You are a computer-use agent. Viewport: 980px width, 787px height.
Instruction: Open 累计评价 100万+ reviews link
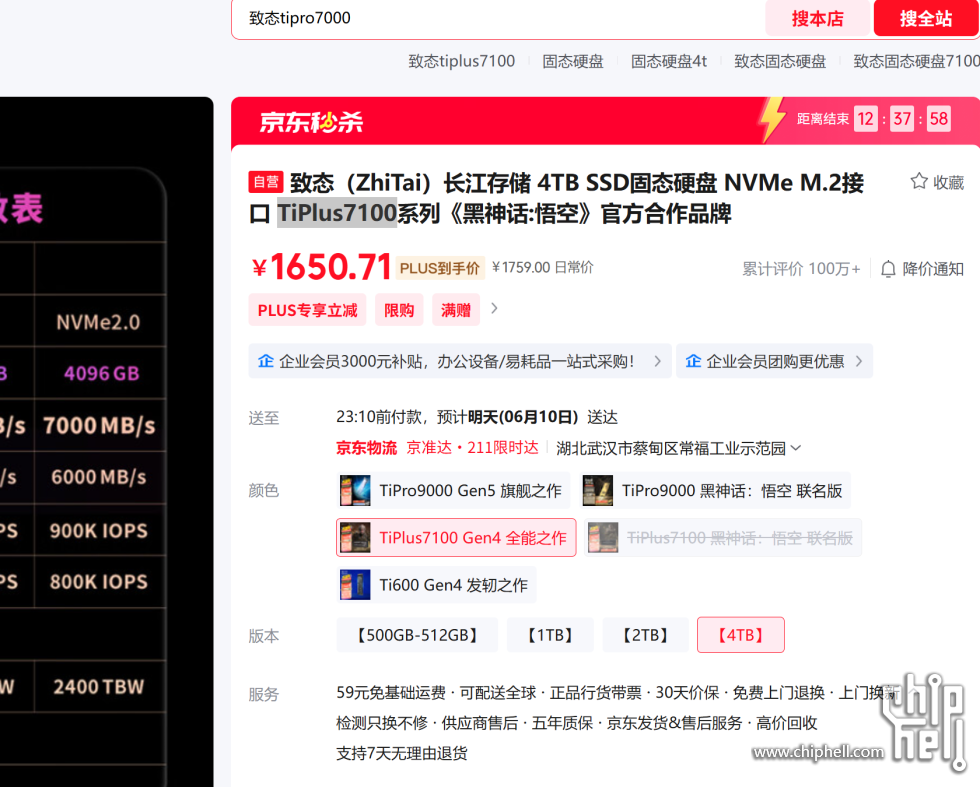coord(801,269)
